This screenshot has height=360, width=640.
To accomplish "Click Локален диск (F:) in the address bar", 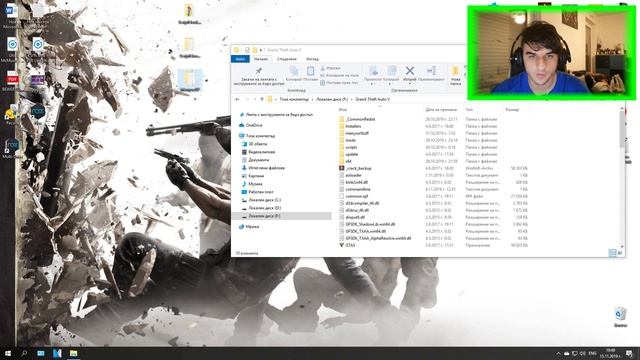I will pos(332,99).
